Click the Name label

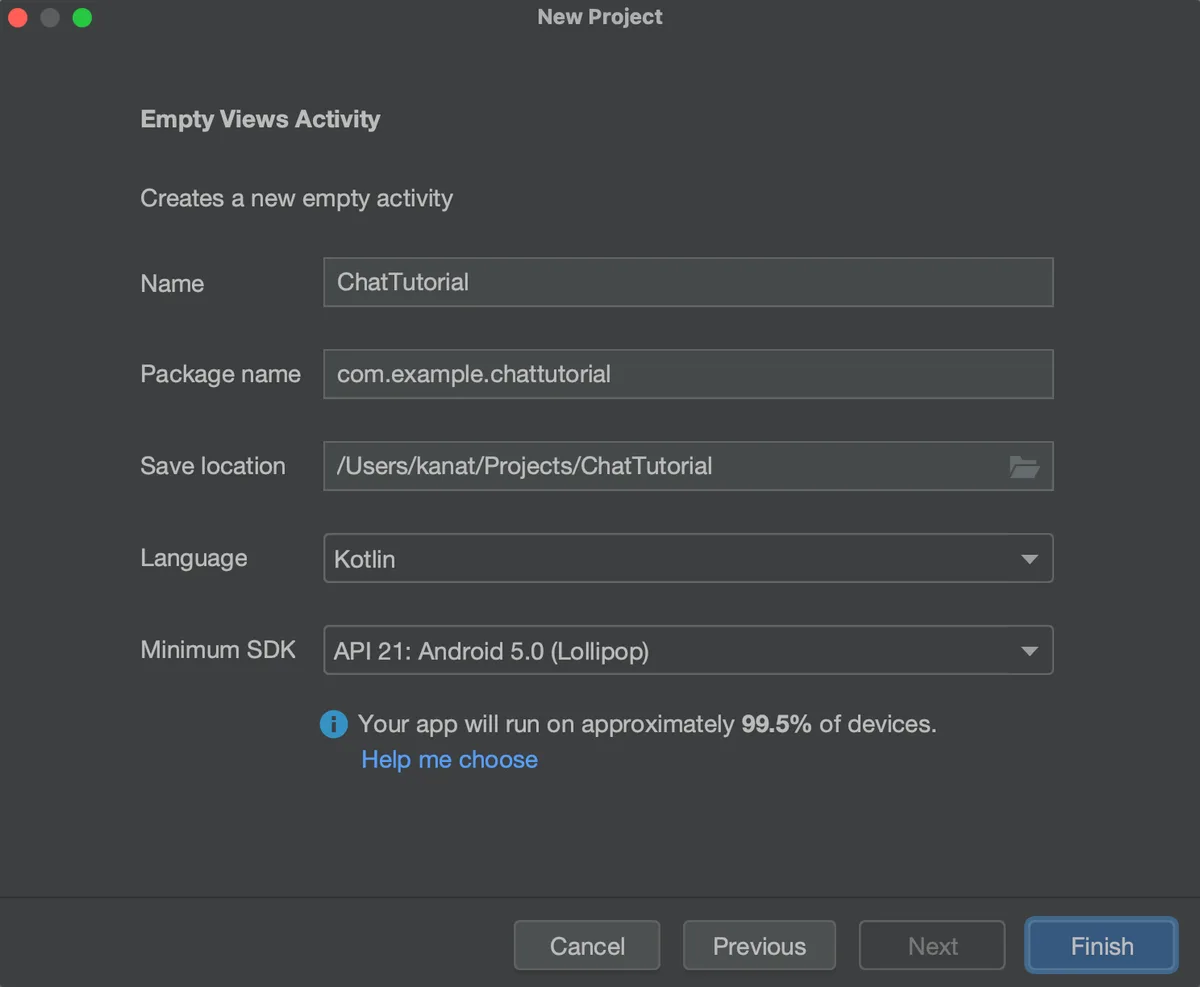(x=172, y=283)
